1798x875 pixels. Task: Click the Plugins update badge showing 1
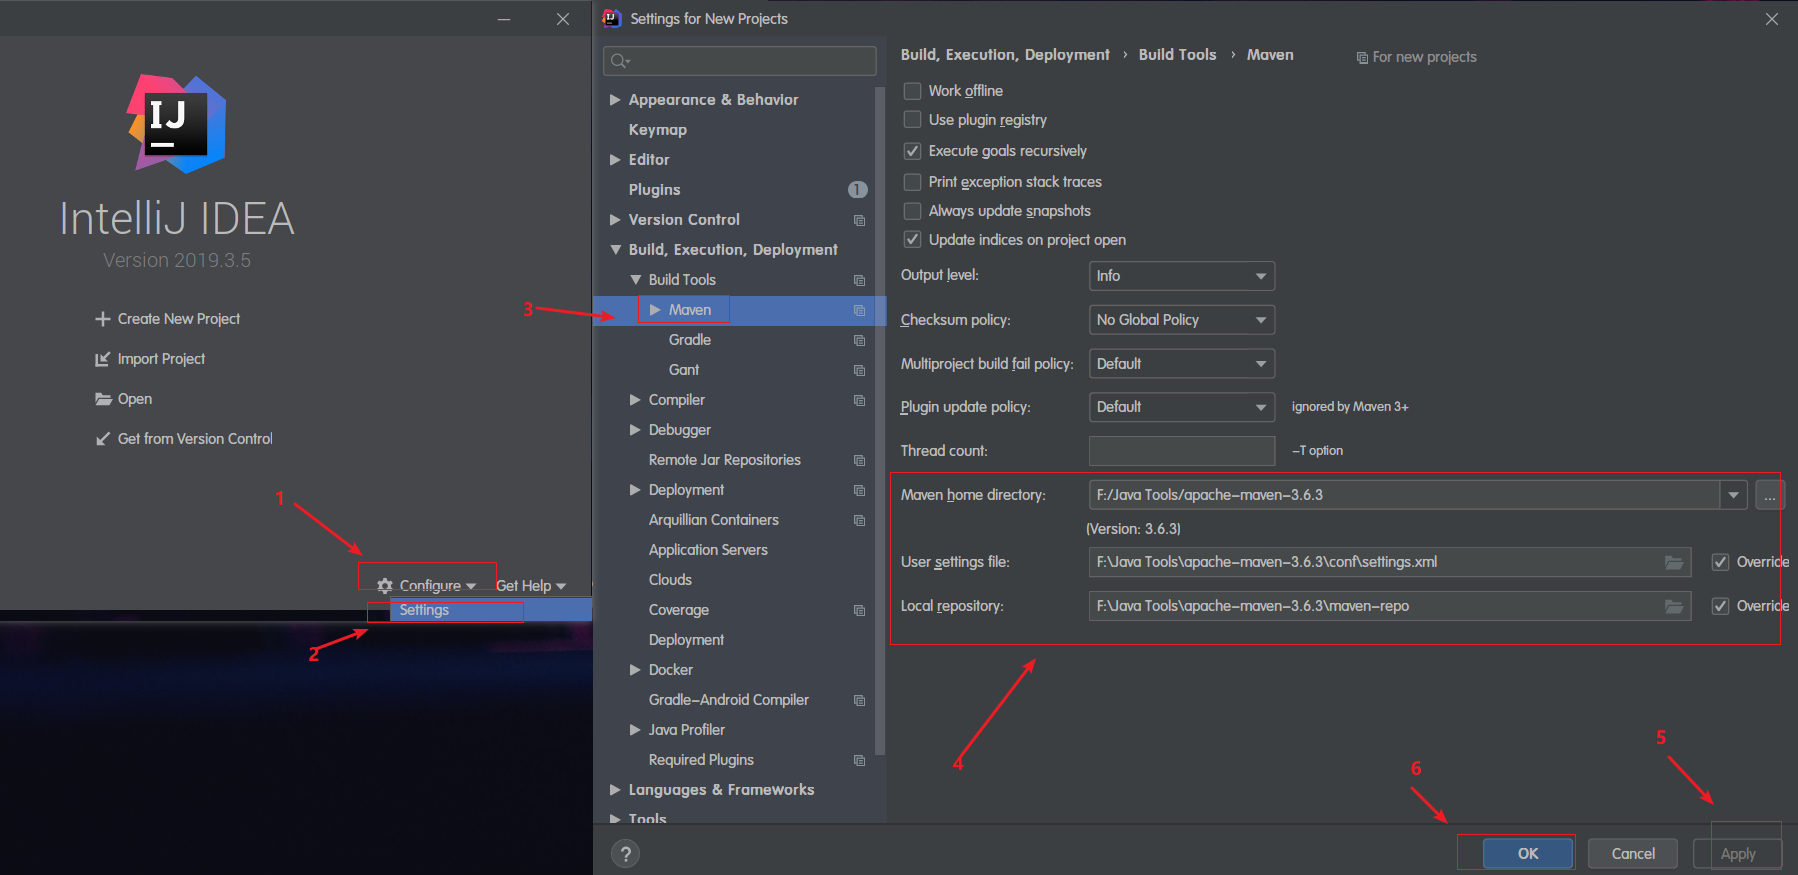857,189
